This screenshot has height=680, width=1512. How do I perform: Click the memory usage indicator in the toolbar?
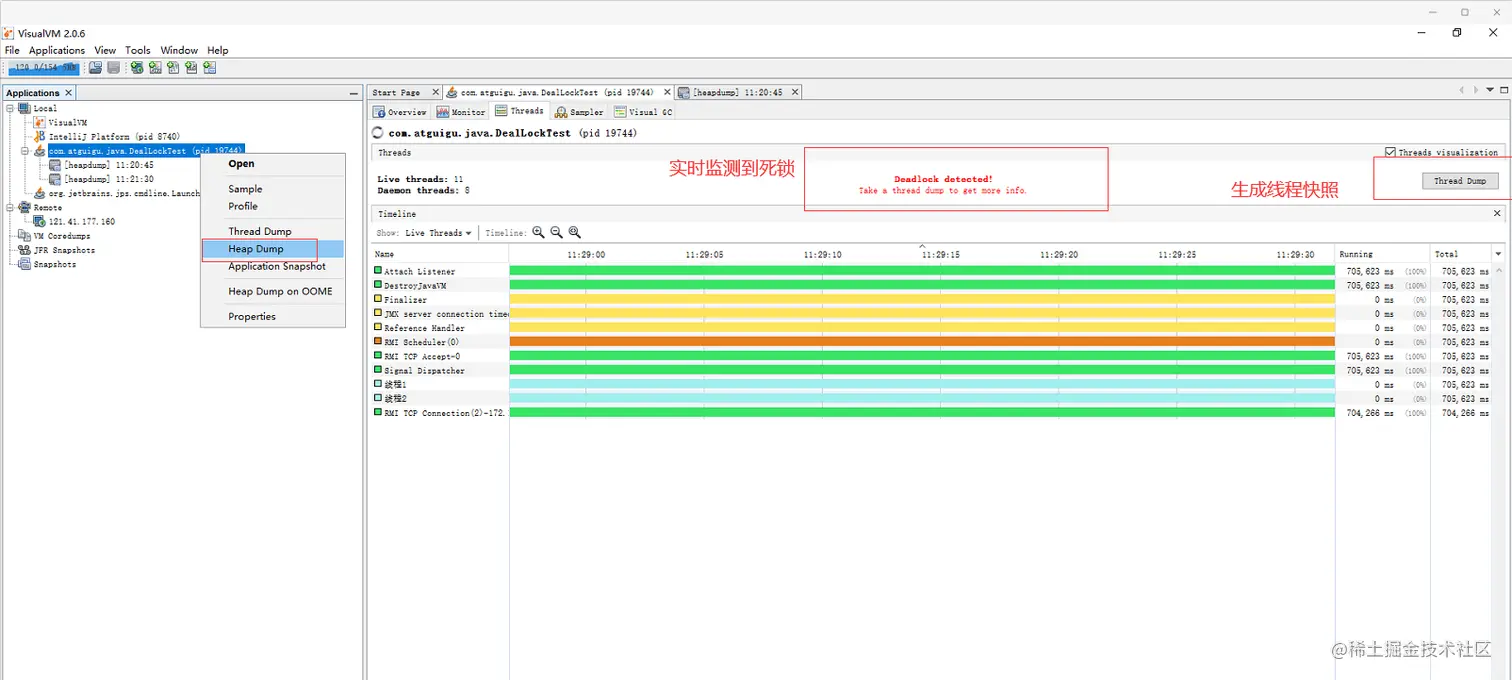click(x=43, y=68)
